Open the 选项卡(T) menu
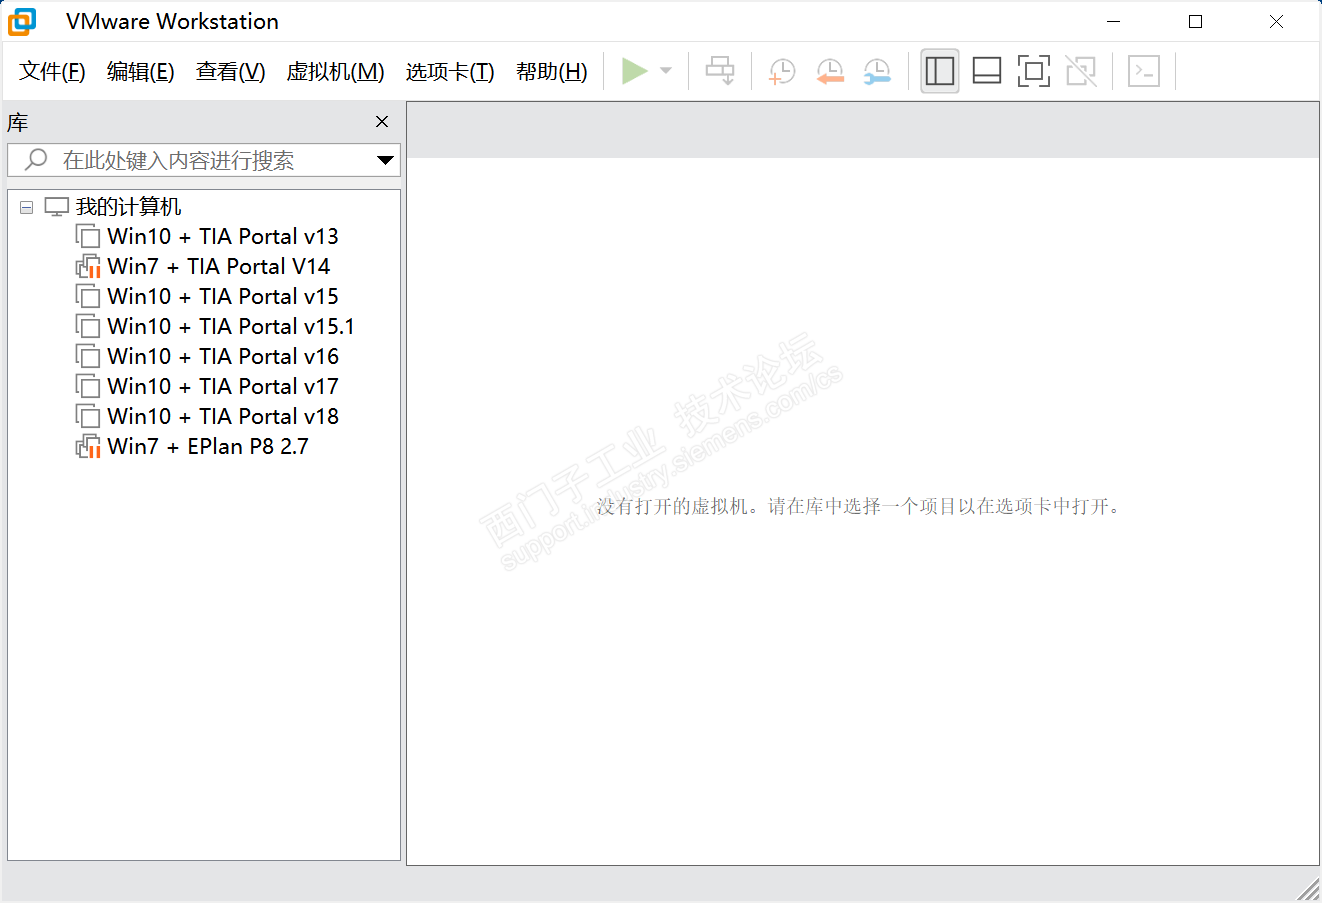This screenshot has height=903, width=1322. pos(450,71)
